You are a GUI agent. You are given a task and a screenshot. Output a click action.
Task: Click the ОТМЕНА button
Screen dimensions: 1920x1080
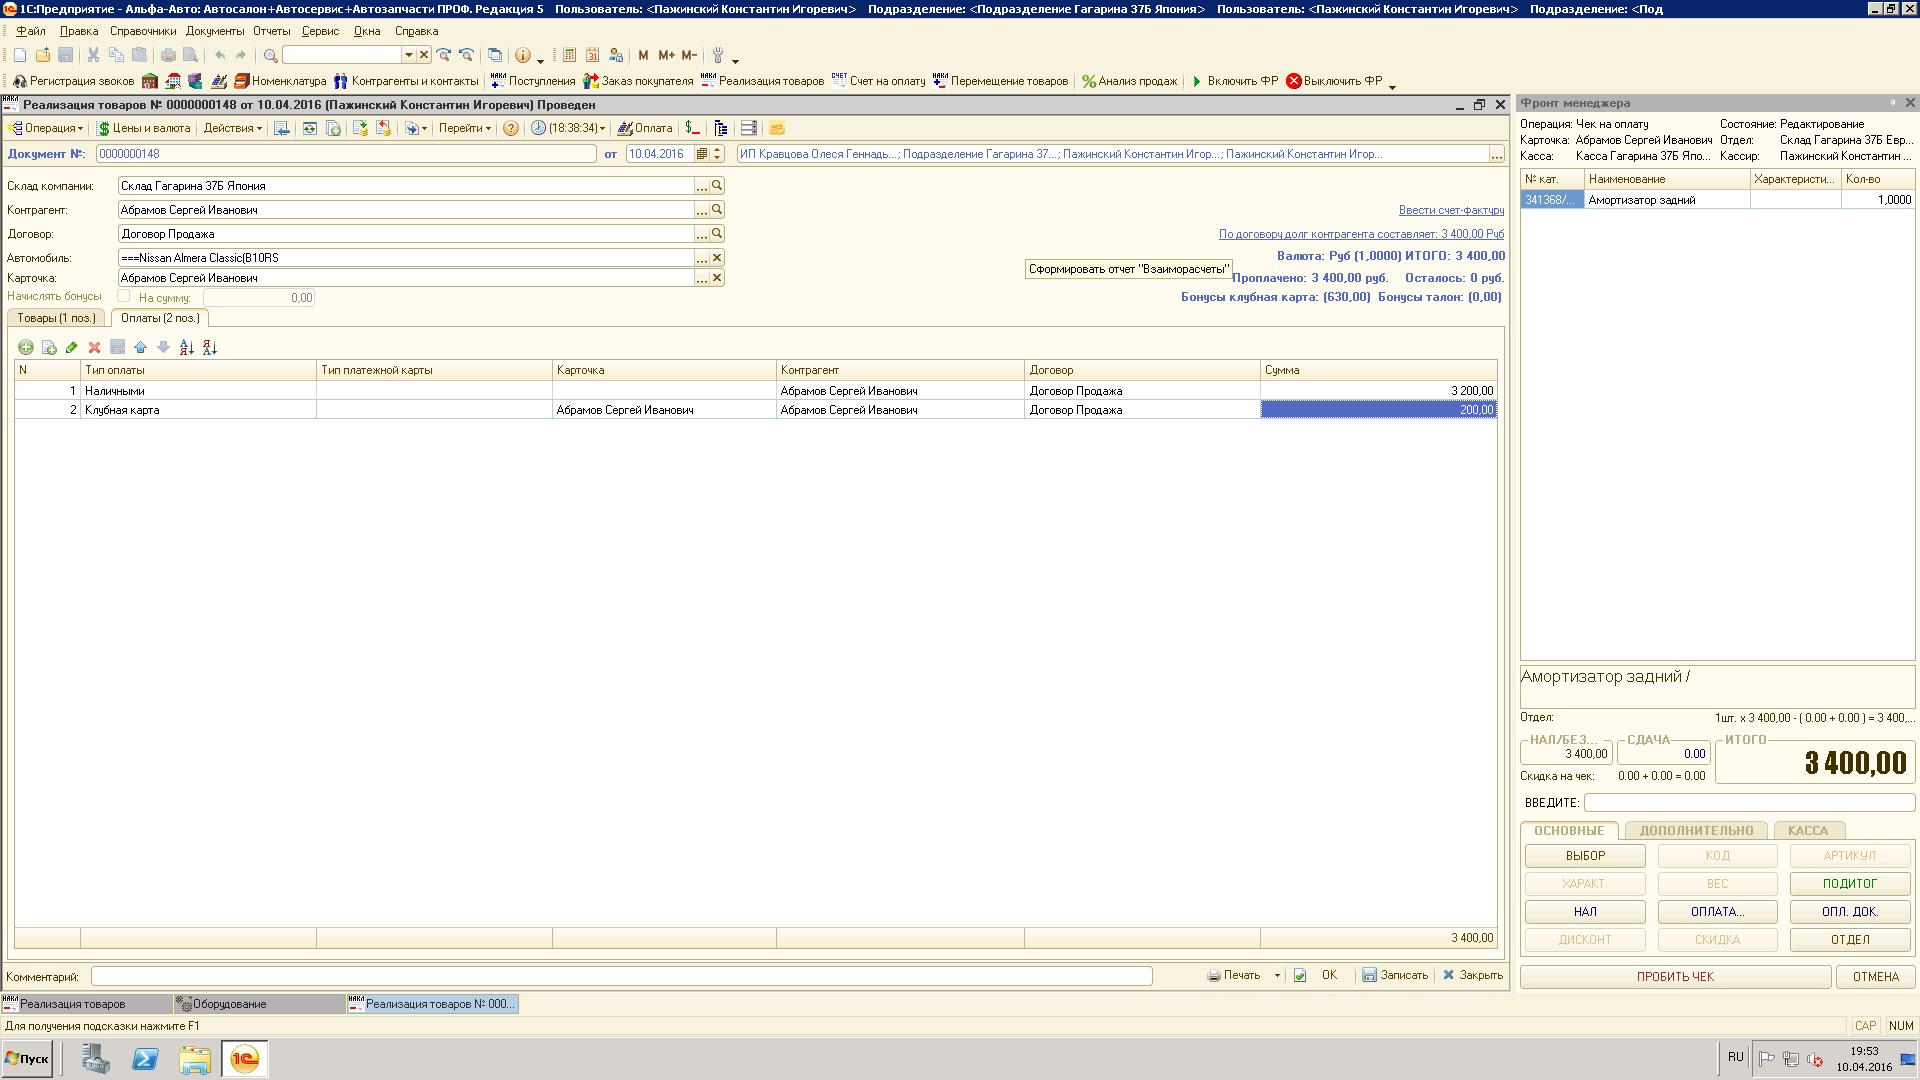(x=1876, y=977)
